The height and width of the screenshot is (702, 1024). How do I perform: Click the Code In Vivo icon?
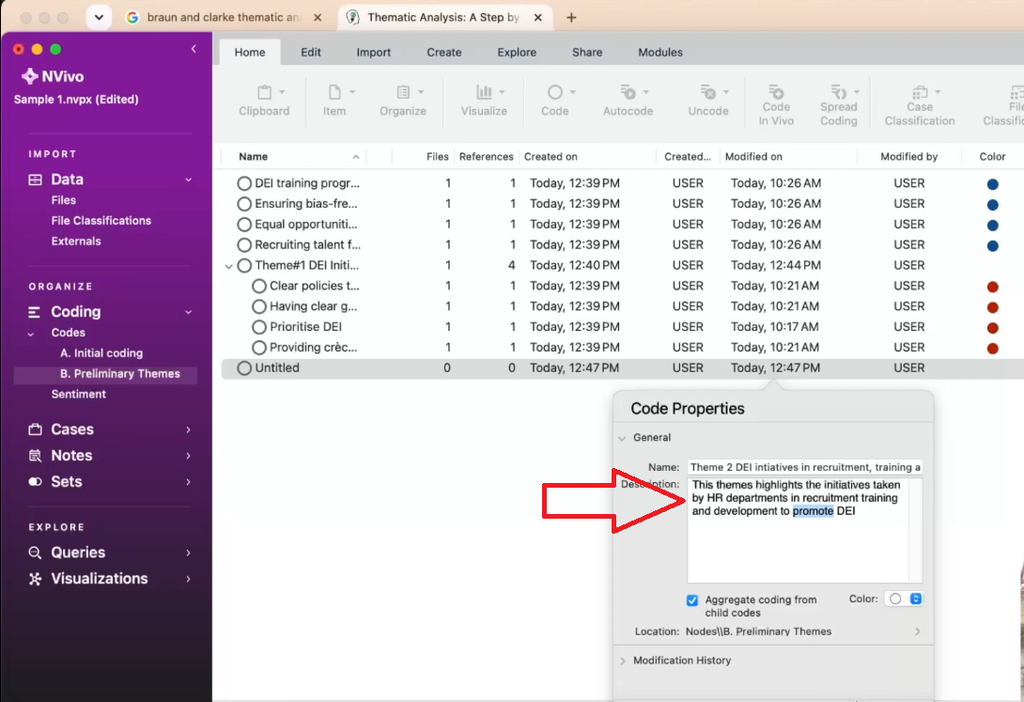(776, 91)
